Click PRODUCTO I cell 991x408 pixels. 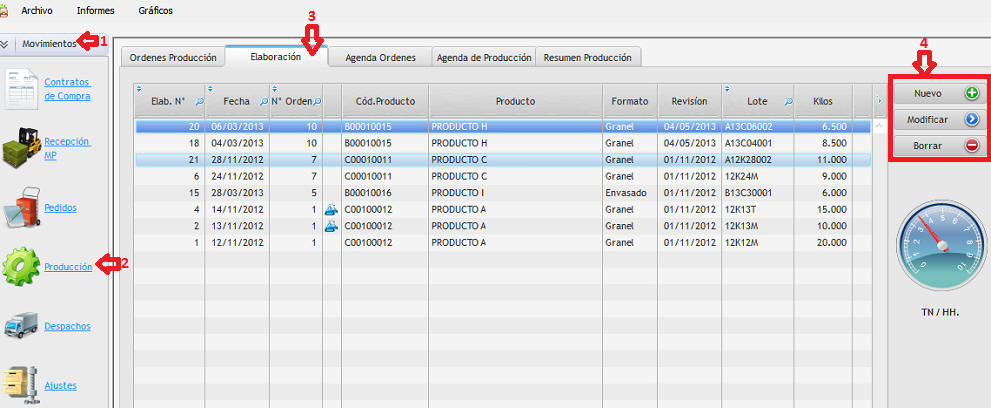[515, 193]
